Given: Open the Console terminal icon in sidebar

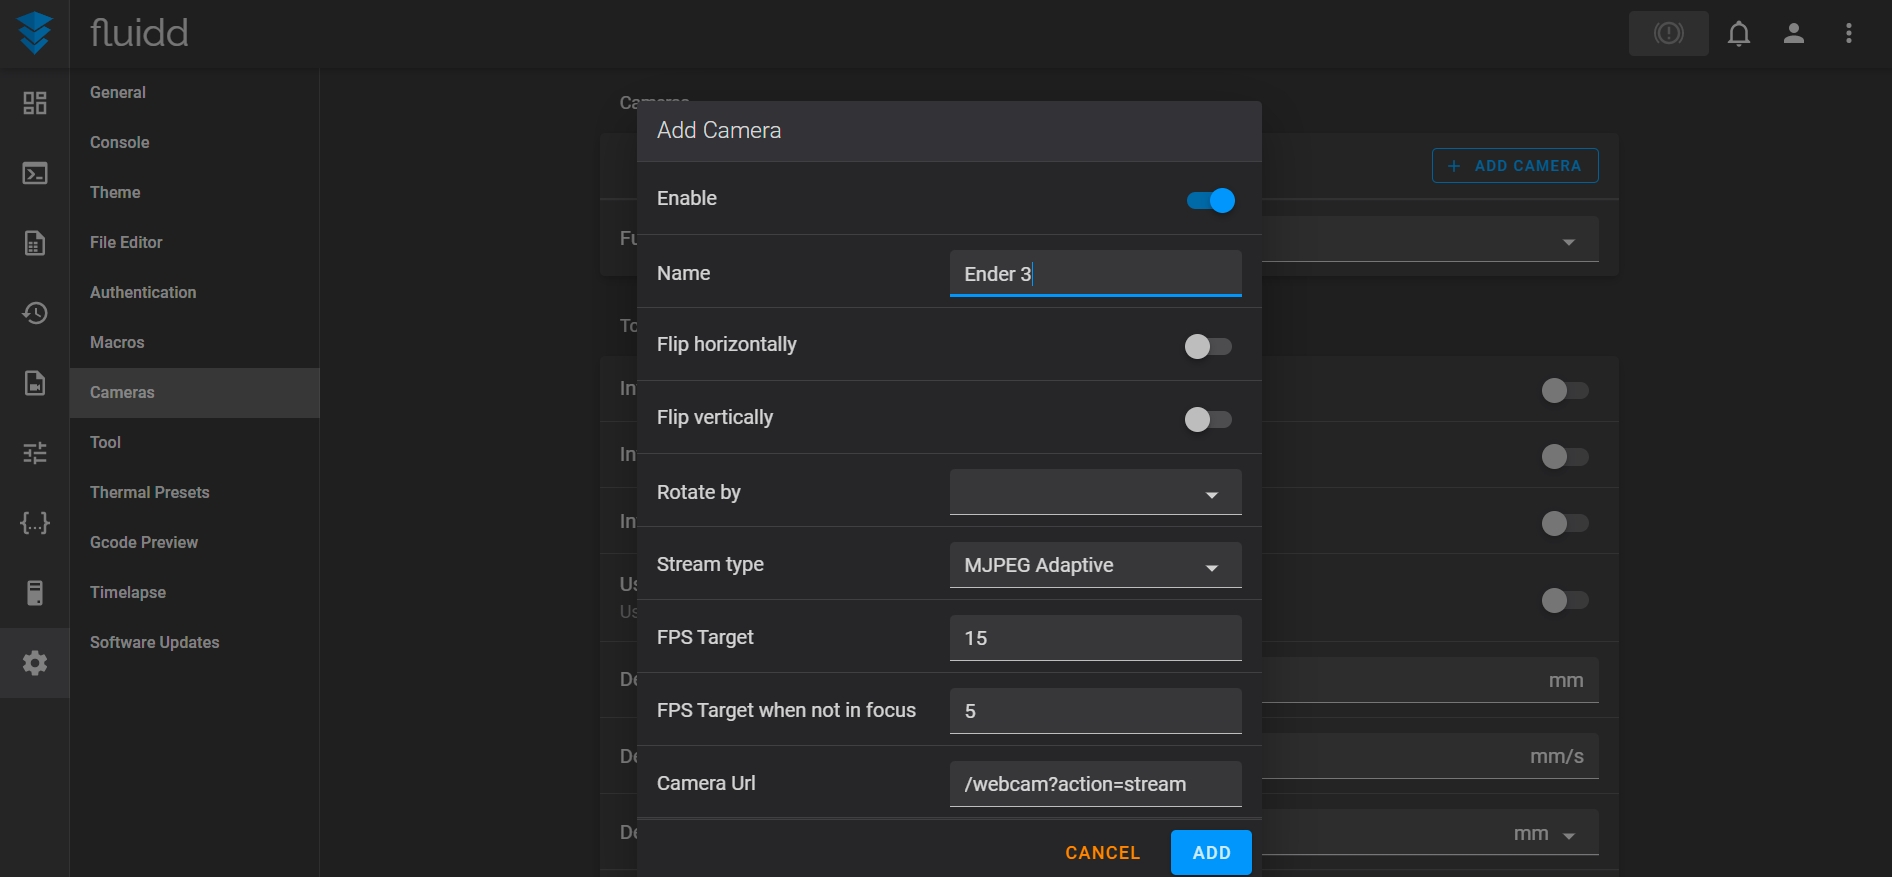Looking at the screenshot, I should (35, 174).
